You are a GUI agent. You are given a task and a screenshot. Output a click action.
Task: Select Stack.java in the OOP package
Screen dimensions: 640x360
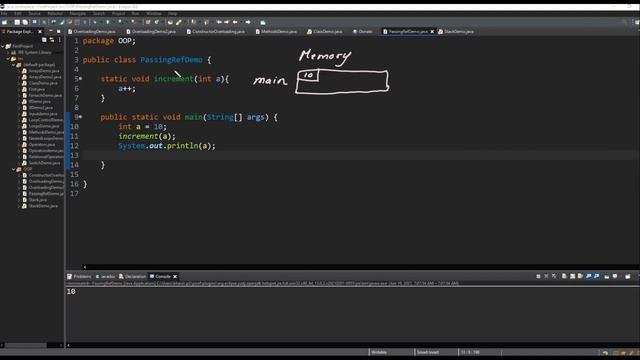pyautogui.click(x=38, y=200)
